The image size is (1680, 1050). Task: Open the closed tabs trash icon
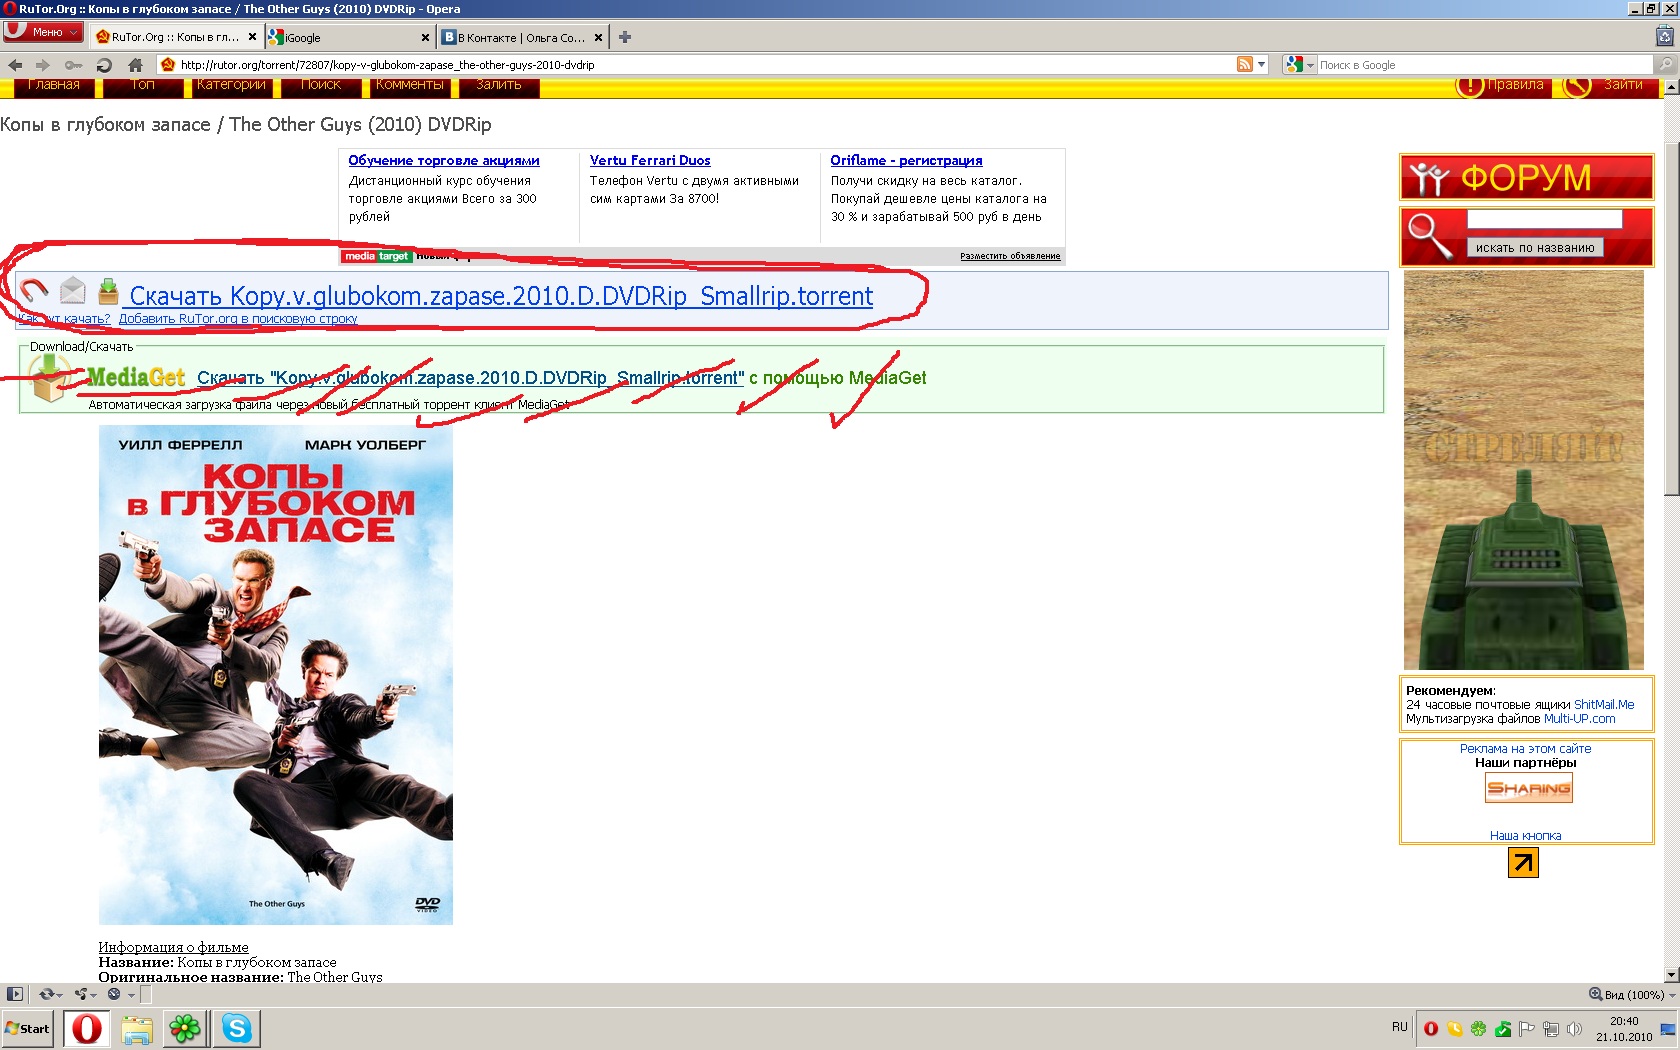click(1664, 36)
